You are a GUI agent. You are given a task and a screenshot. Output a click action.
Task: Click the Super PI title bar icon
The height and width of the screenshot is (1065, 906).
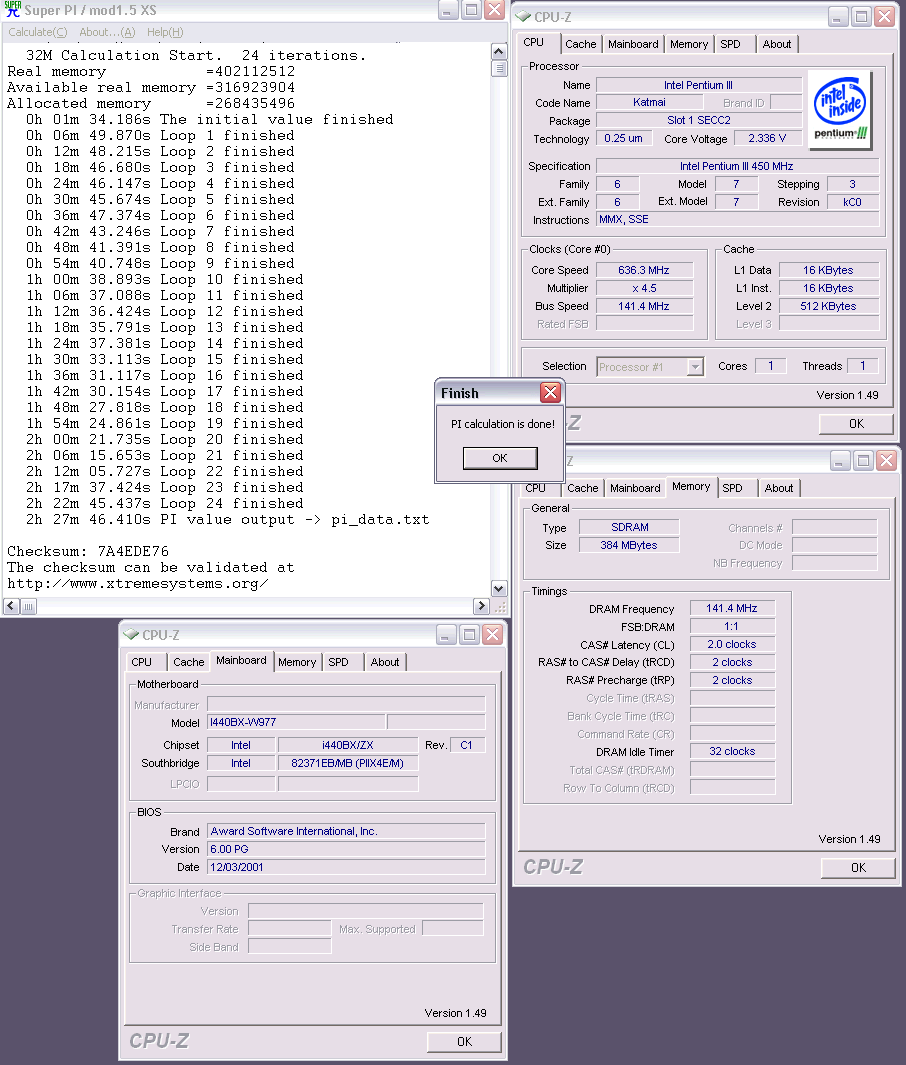click(12, 10)
